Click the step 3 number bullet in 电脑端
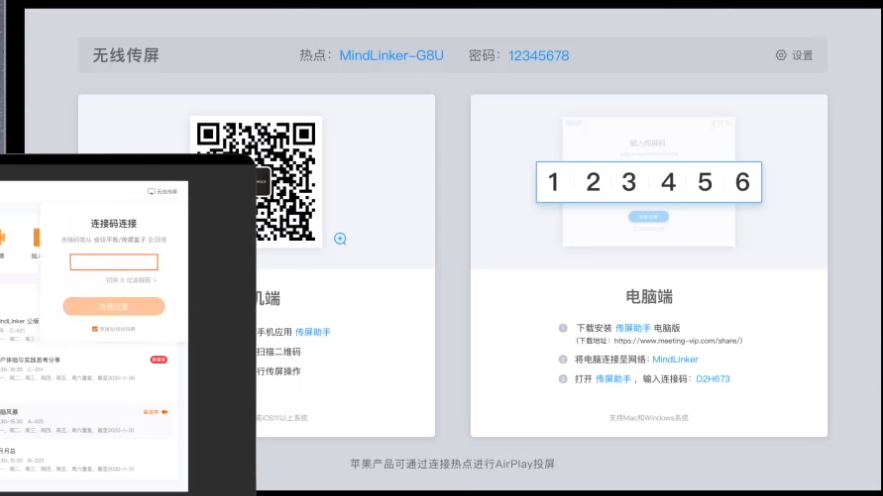The width and height of the screenshot is (883, 496). [563, 379]
